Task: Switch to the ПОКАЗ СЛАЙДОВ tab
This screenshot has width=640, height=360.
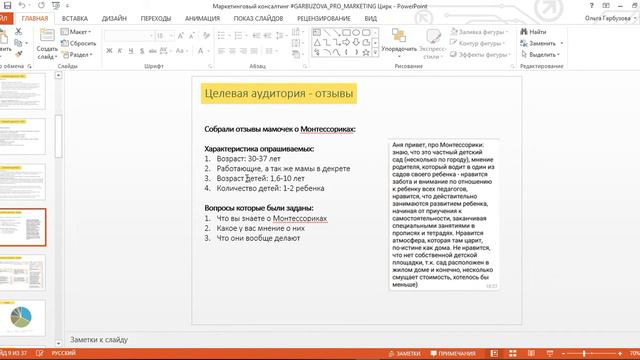Action: 258,18
